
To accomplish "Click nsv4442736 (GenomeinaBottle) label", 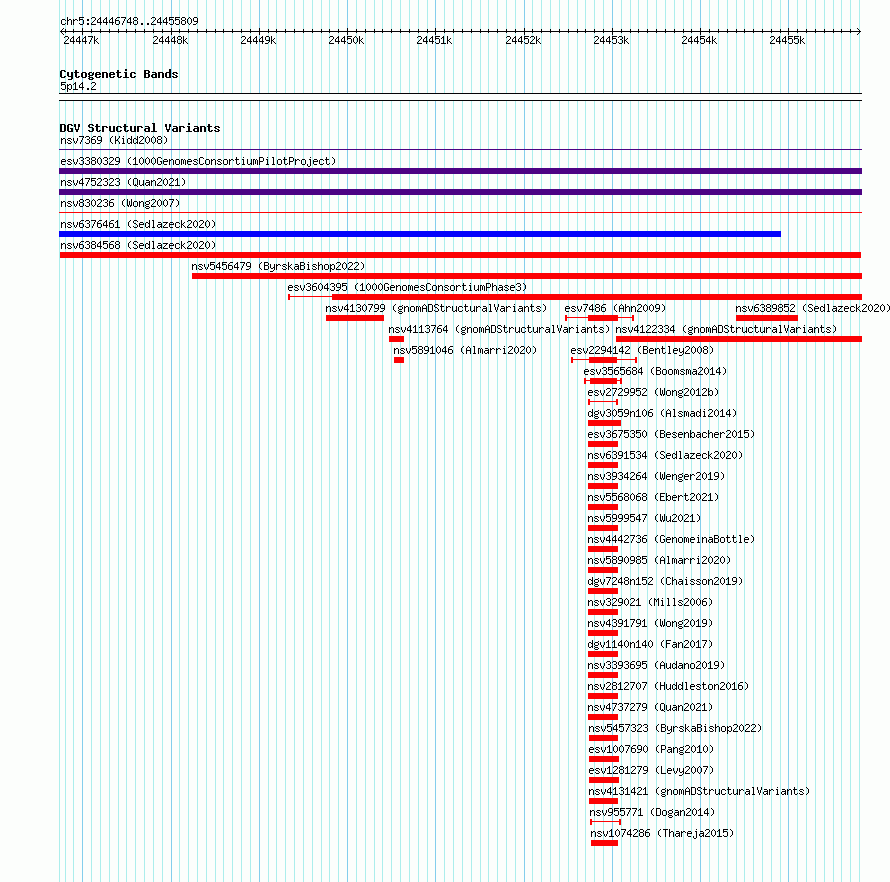I will (x=671, y=539).
